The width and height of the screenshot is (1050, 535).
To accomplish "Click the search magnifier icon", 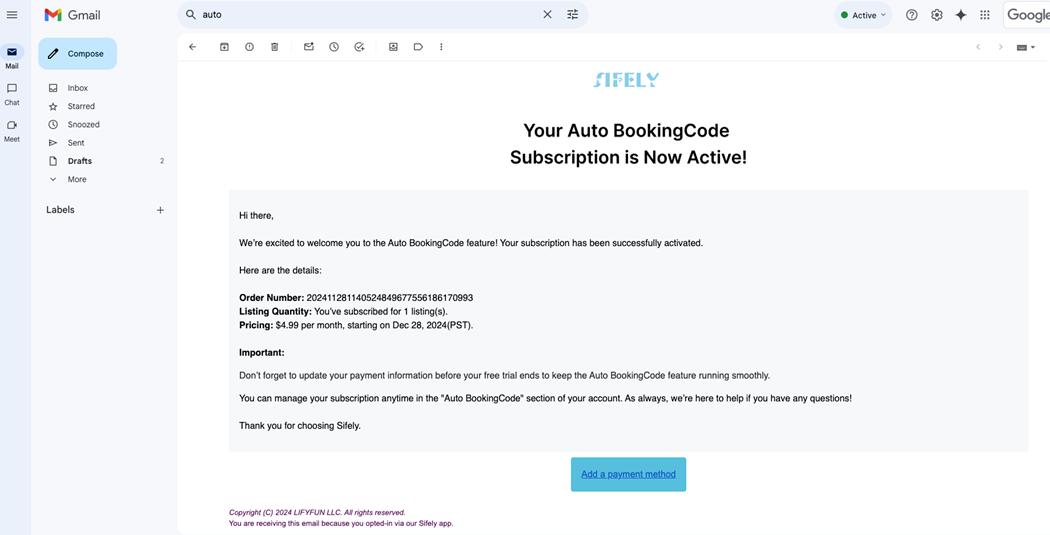I will pyautogui.click(x=191, y=15).
